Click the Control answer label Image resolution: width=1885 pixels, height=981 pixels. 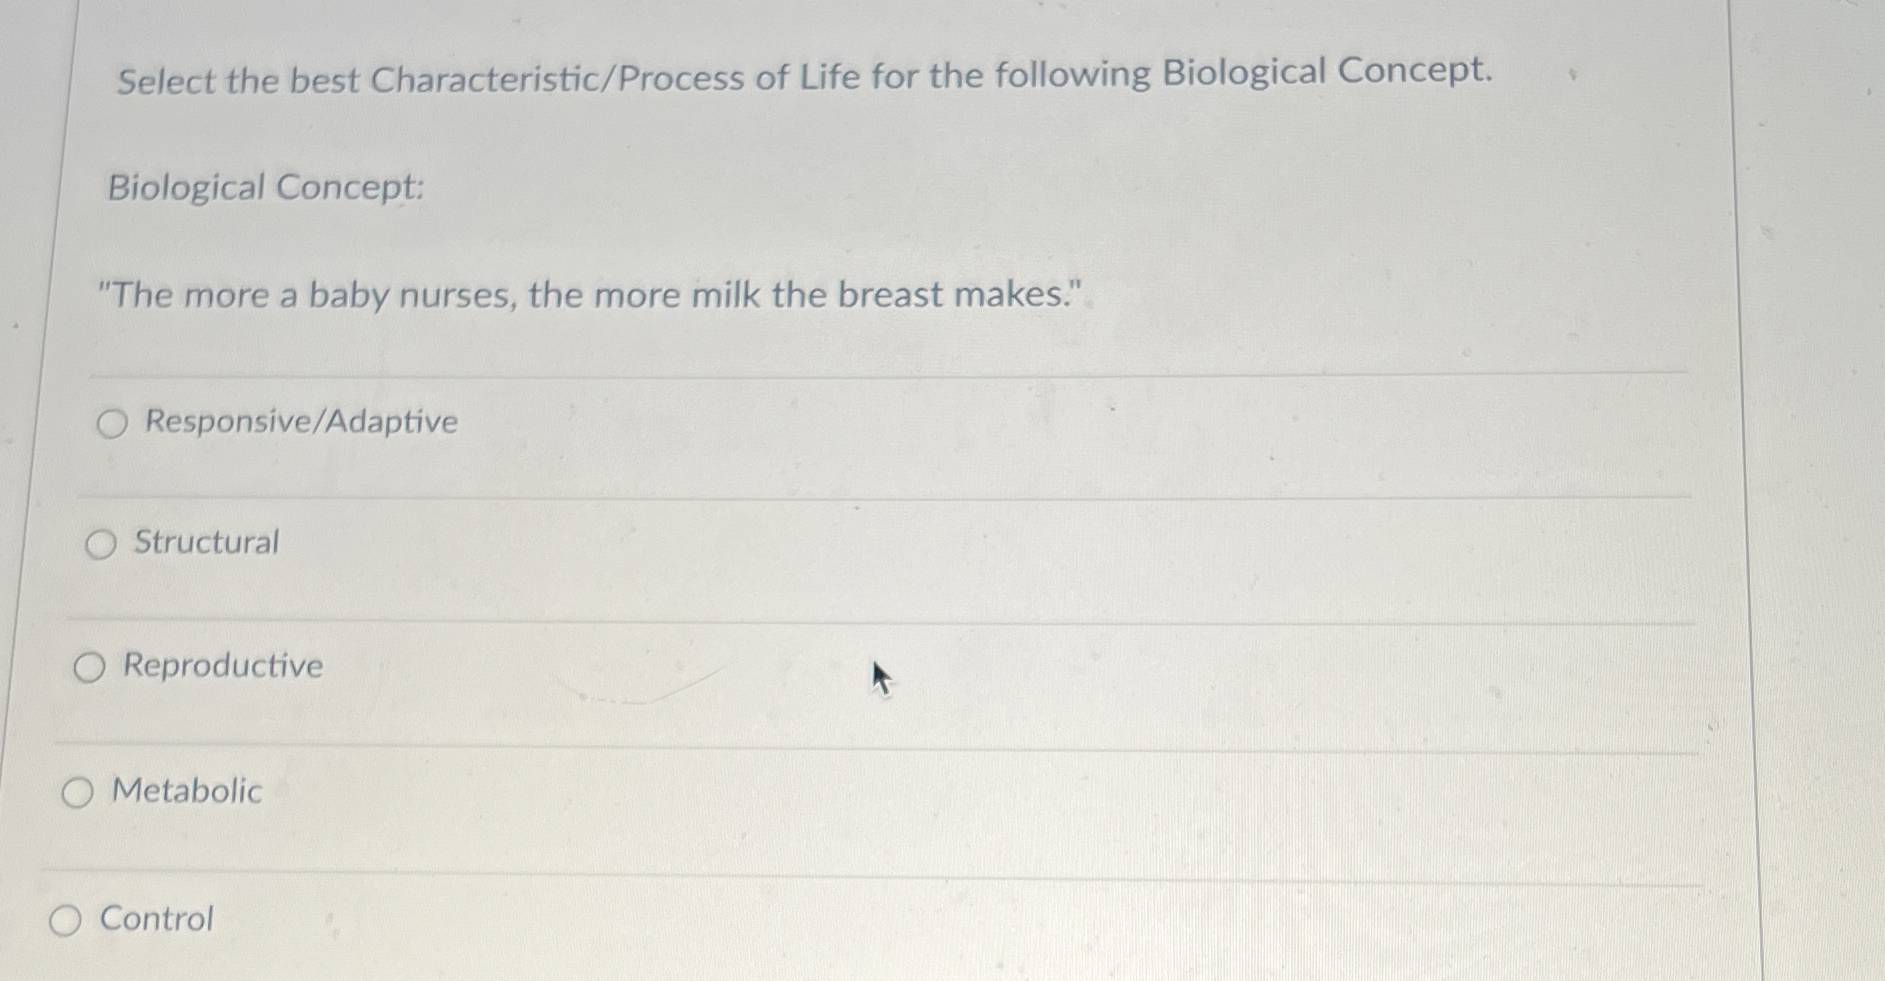coord(162,920)
